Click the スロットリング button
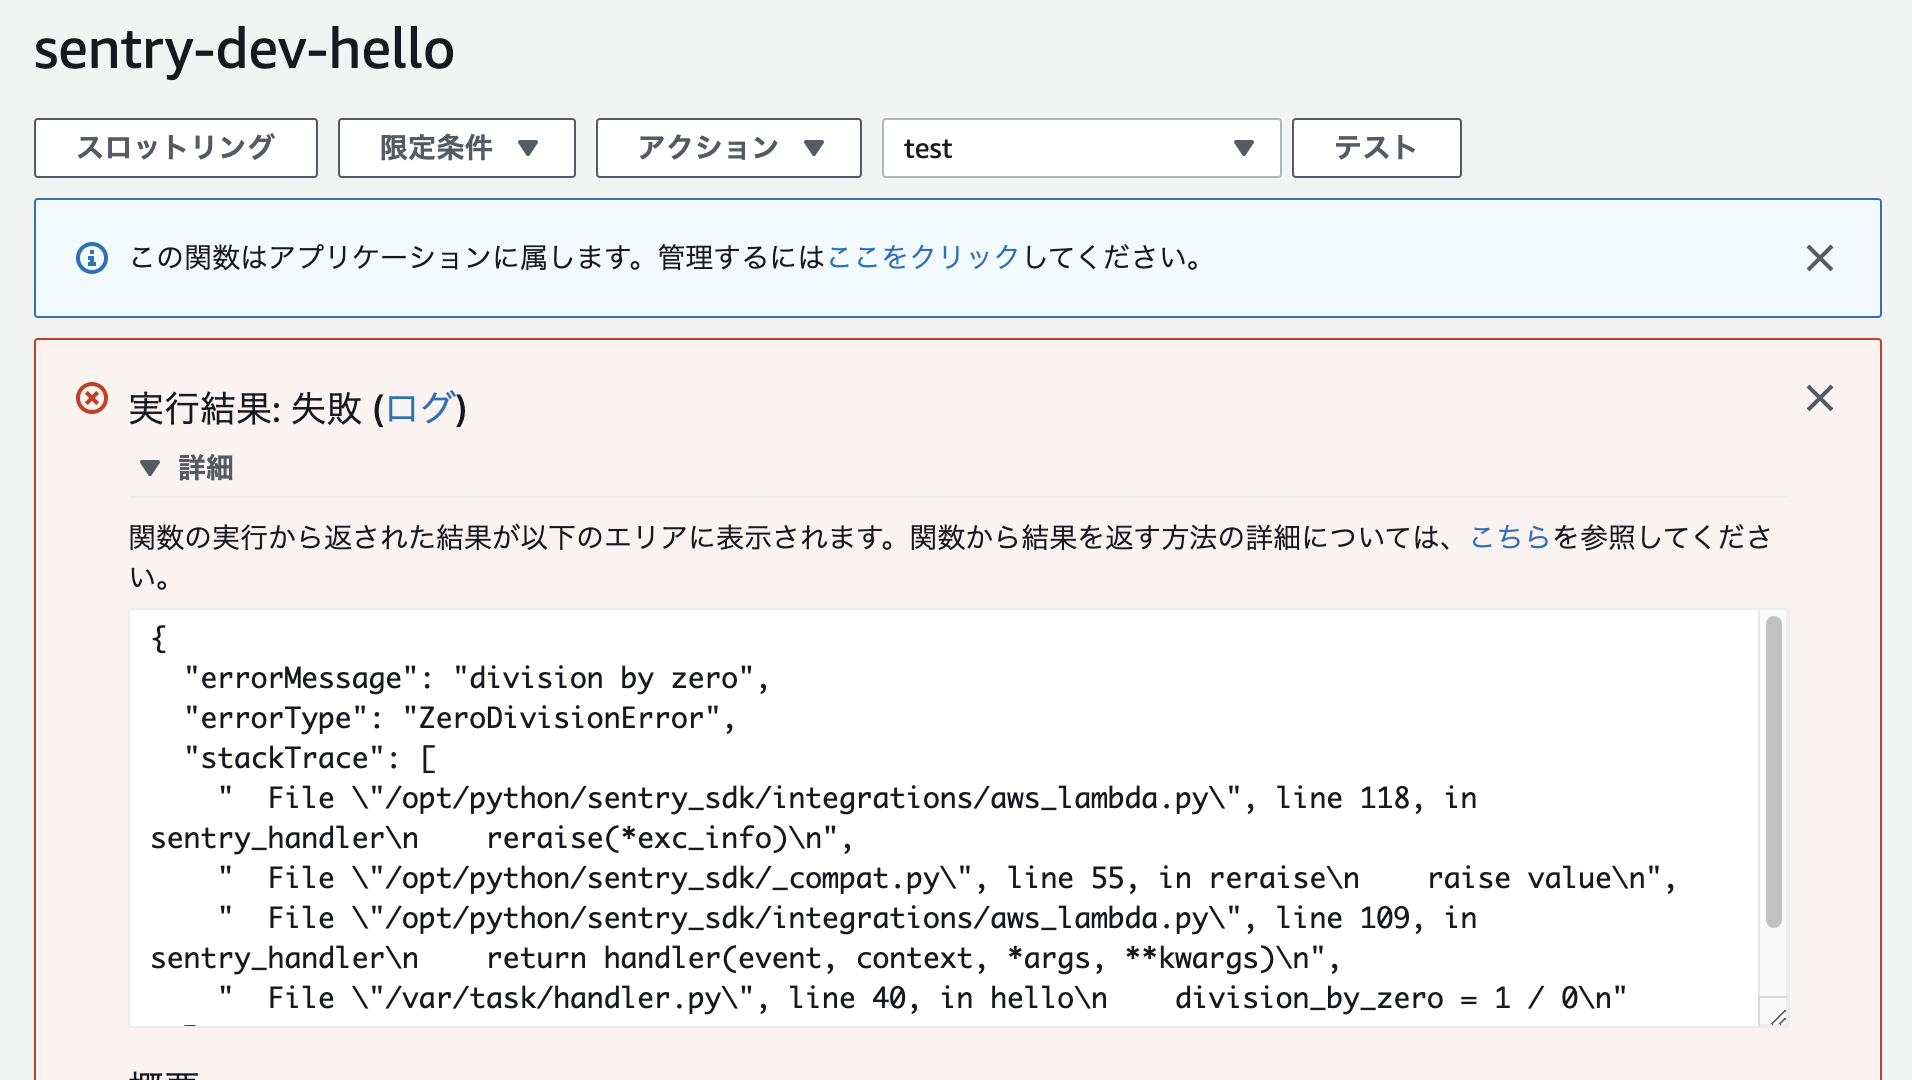The height and width of the screenshot is (1080, 1912). [x=175, y=147]
